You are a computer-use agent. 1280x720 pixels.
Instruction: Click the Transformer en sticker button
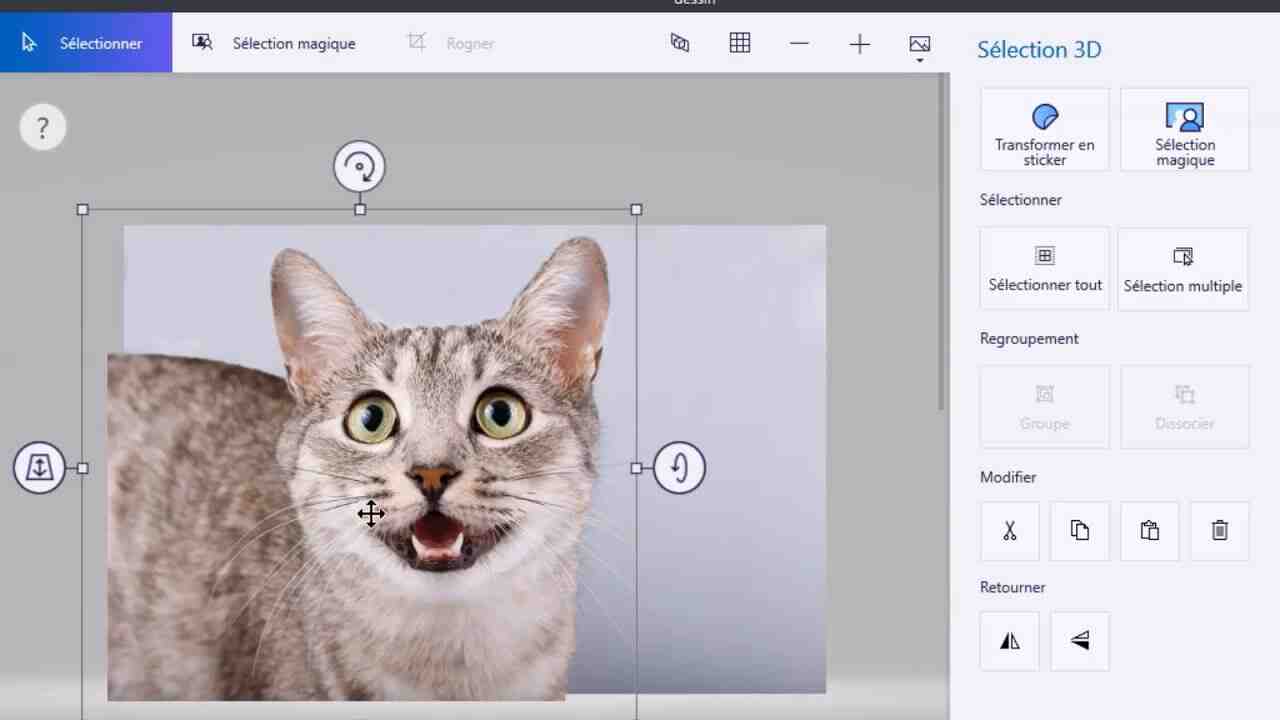coord(1045,130)
